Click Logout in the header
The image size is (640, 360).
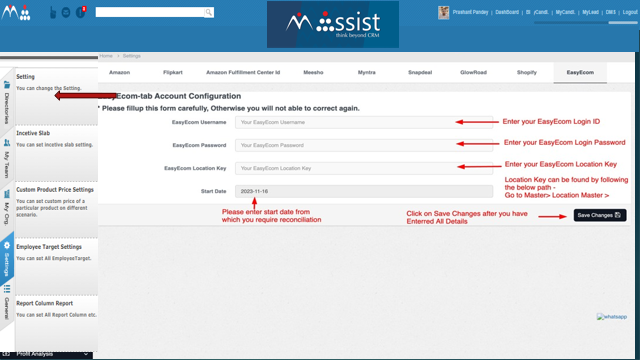tap(630, 12)
